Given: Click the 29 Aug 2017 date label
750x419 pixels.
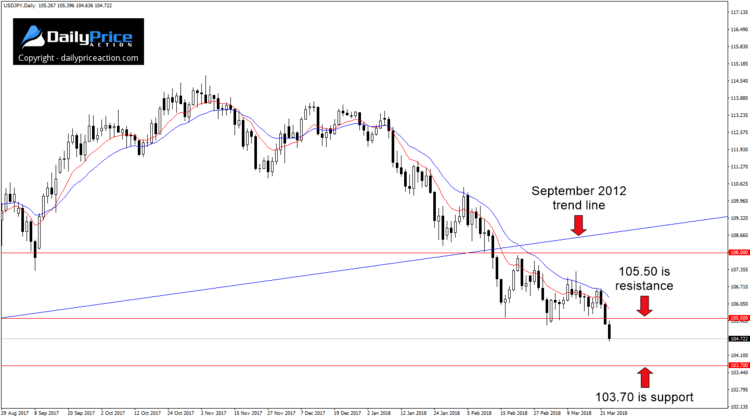Looking at the screenshot, I should click(15, 413).
